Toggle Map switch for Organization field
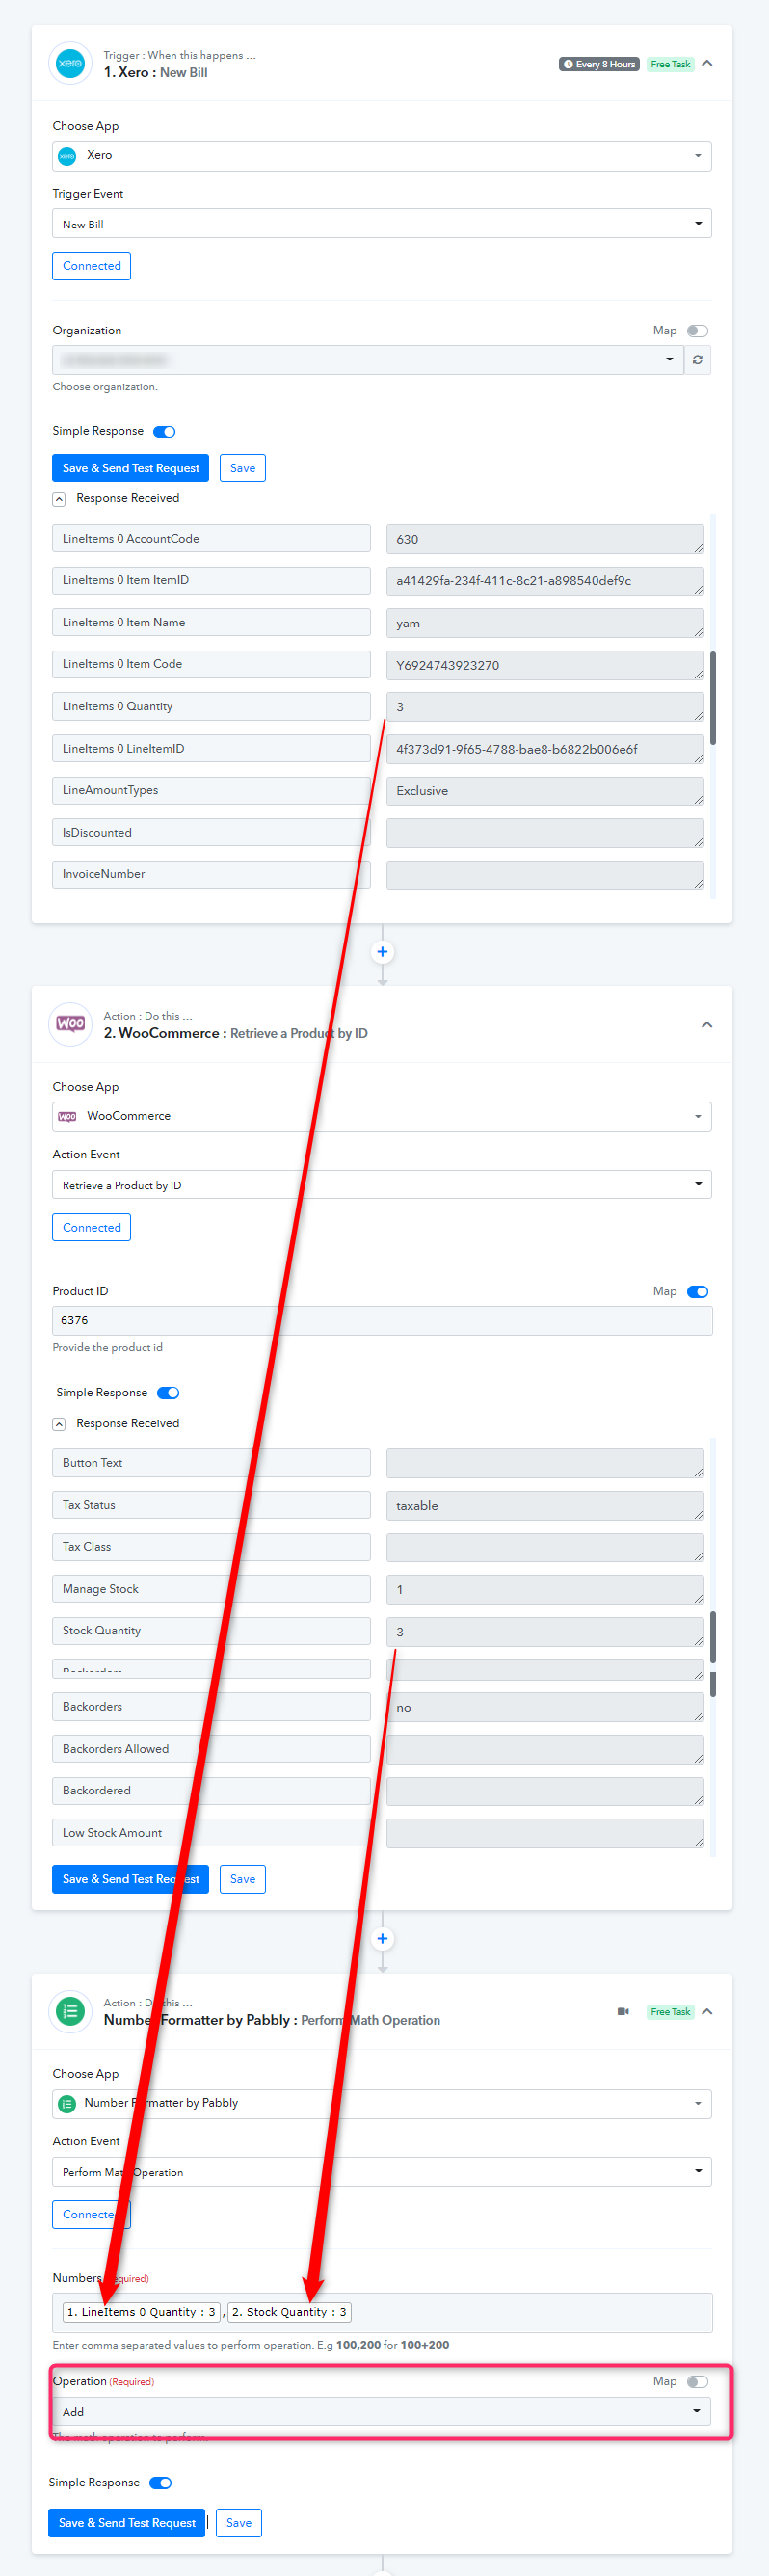Screen dimensions: 769x2576 tap(697, 331)
